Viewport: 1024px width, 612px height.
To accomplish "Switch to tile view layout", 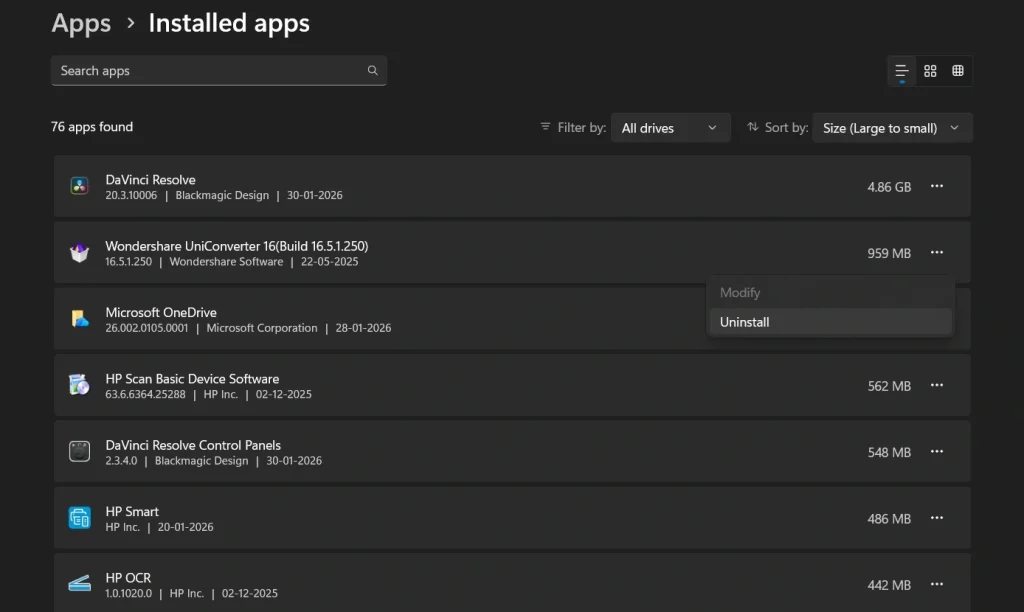I will click(x=930, y=70).
